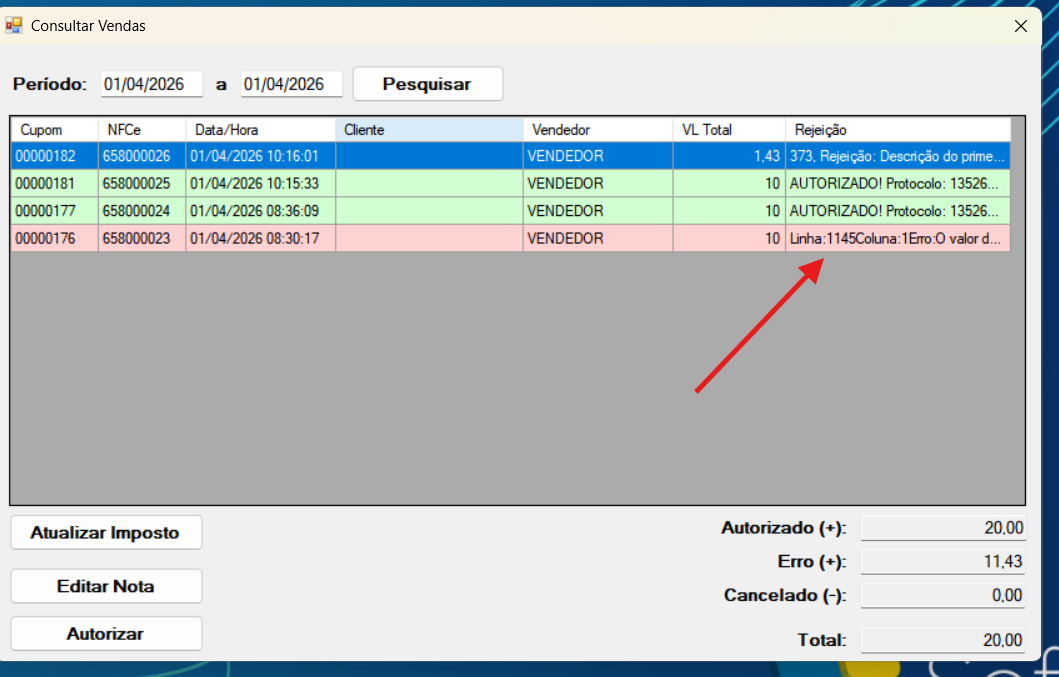Image resolution: width=1059 pixels, height=677 pixels.
Task: Click the Data/Hora column header
Action: click(x=260, y=130)
